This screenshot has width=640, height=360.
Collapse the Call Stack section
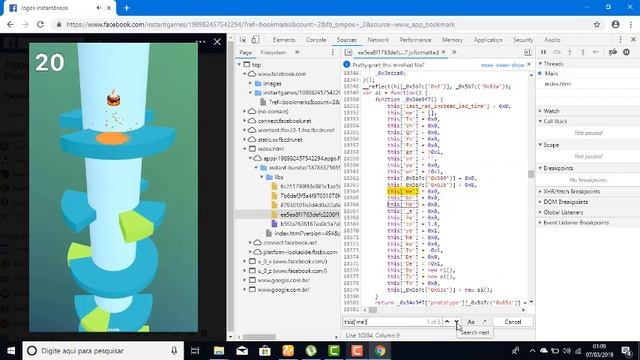point(540,121)
